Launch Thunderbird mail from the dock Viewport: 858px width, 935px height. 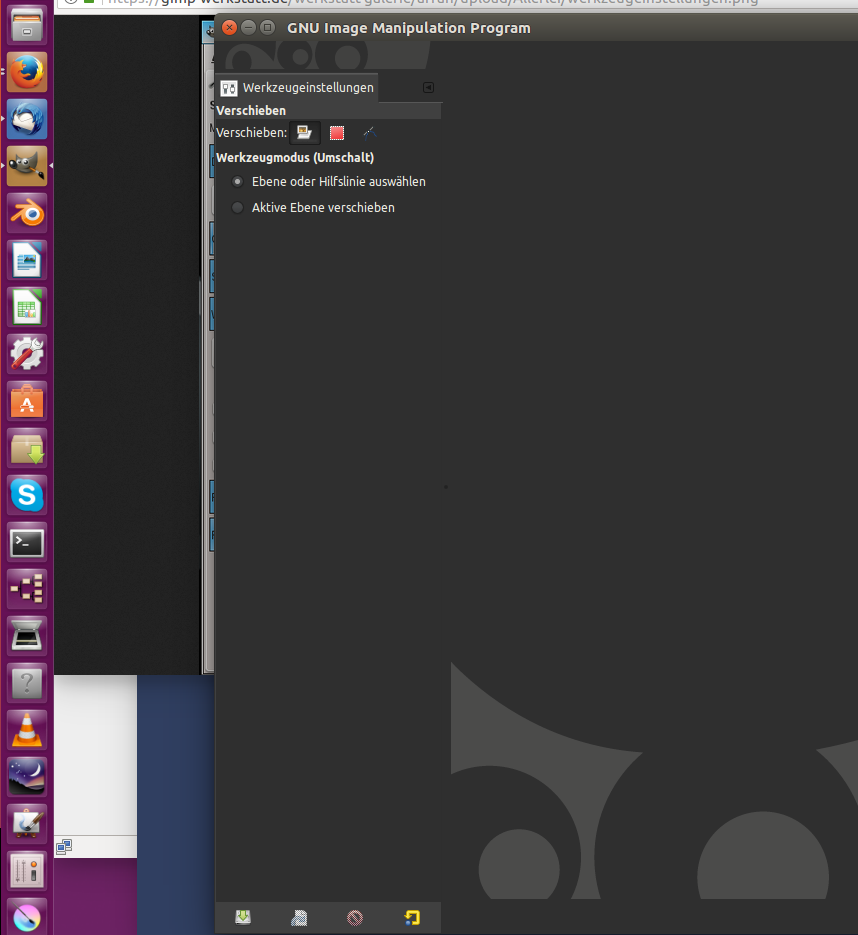tap(27, 119)
